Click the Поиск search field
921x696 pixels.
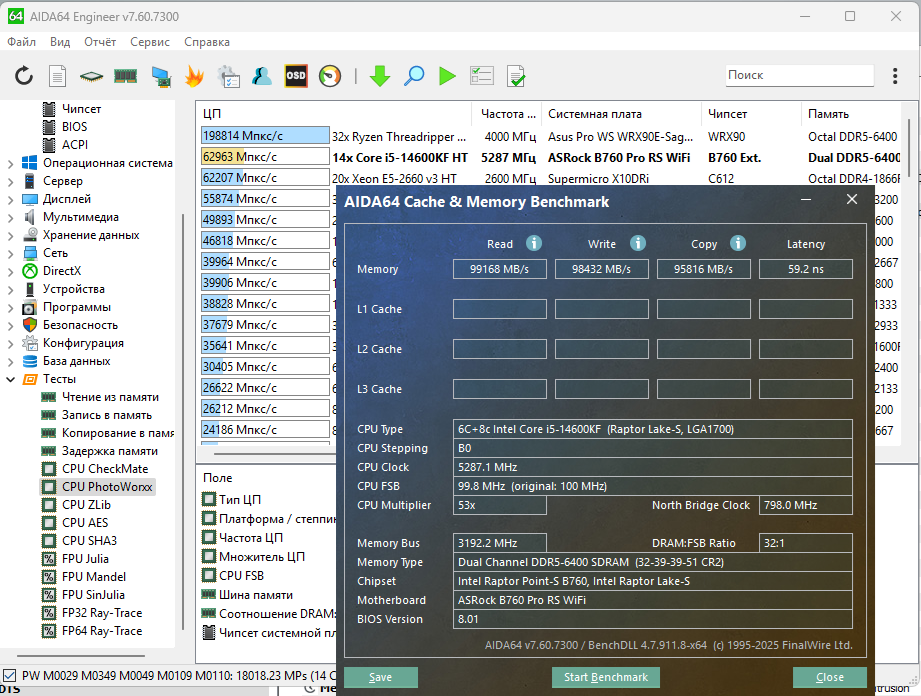(x=799, y=75)
